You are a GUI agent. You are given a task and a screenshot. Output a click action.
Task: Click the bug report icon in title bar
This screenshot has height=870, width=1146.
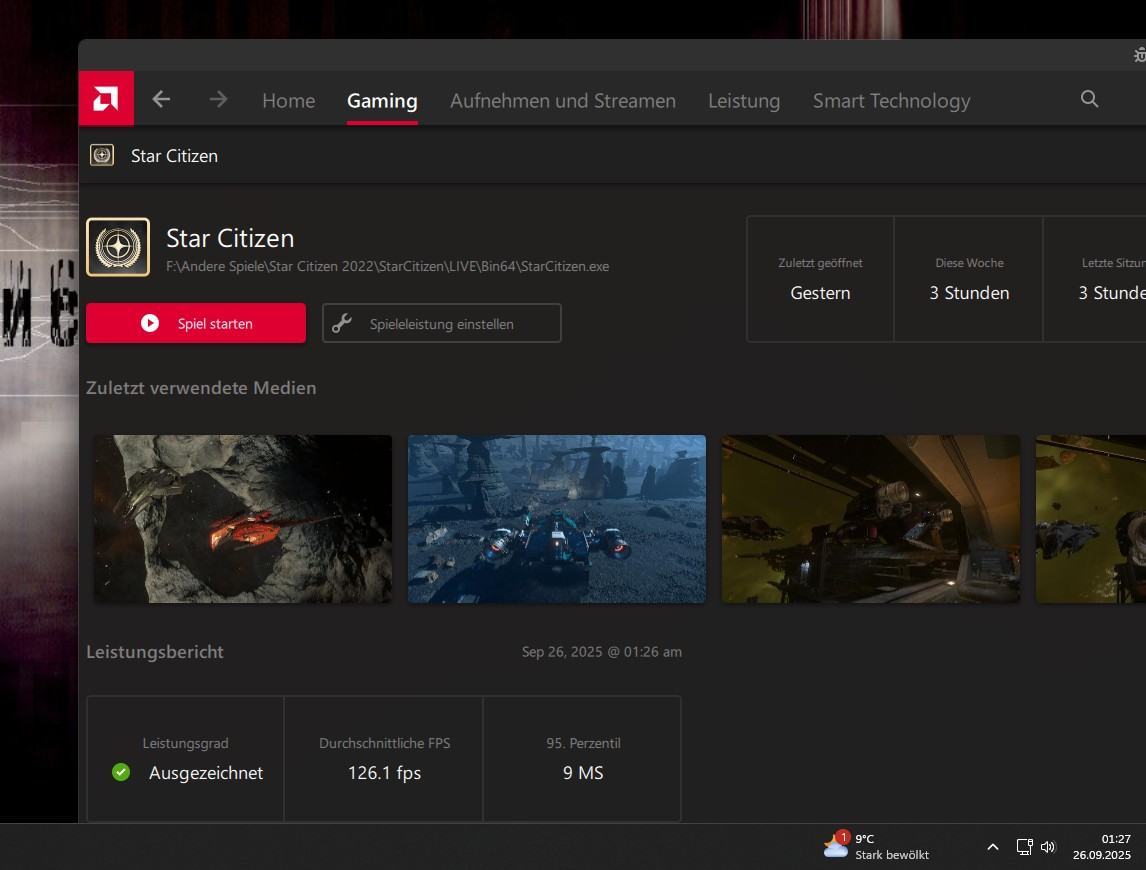coord(1139,56)
